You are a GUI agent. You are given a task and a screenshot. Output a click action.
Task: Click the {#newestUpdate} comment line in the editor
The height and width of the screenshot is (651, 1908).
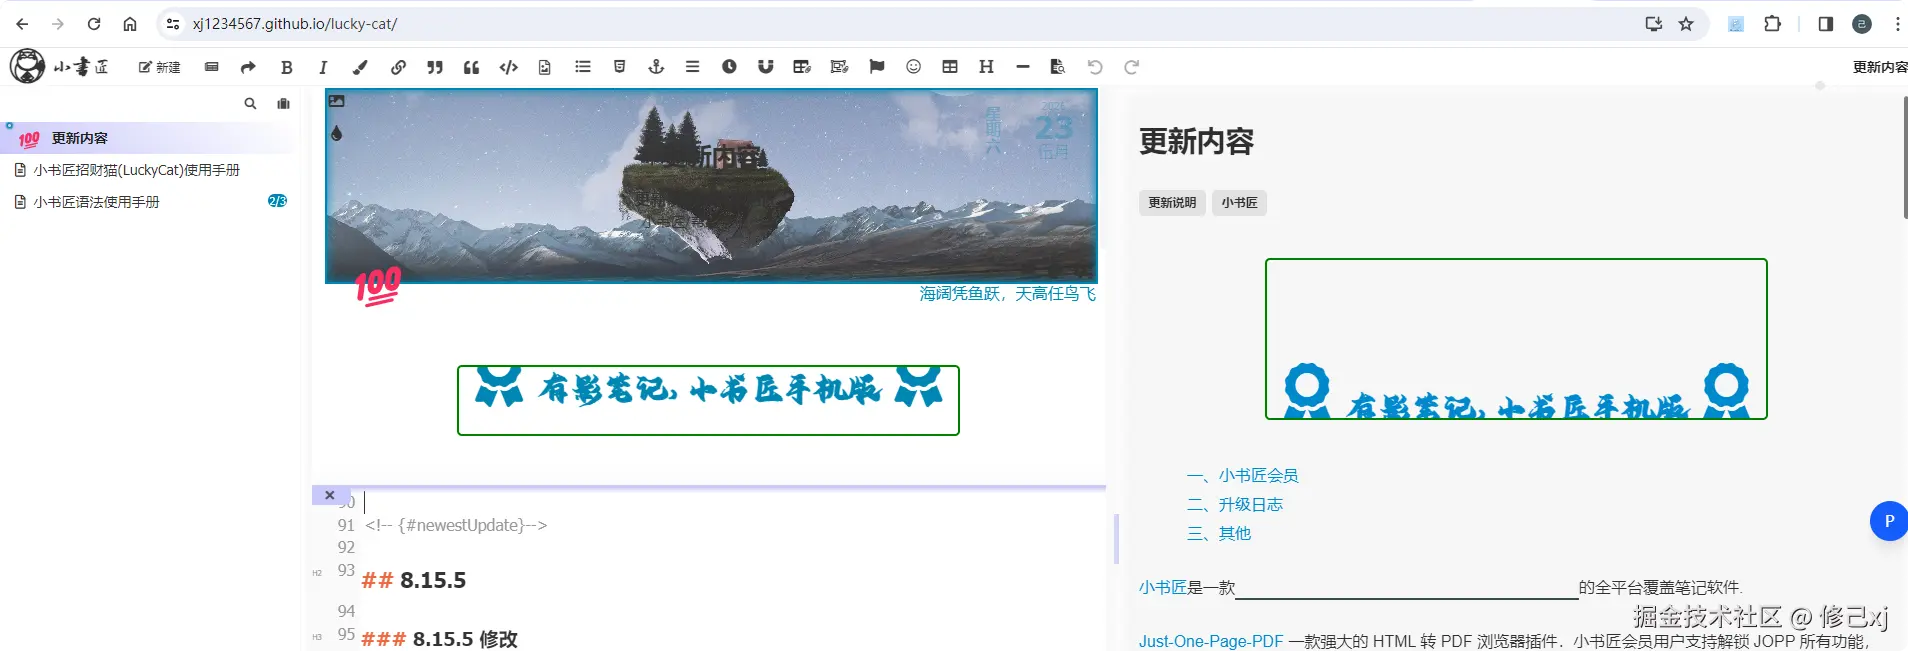pyautogui.click(x=456, y=525)
